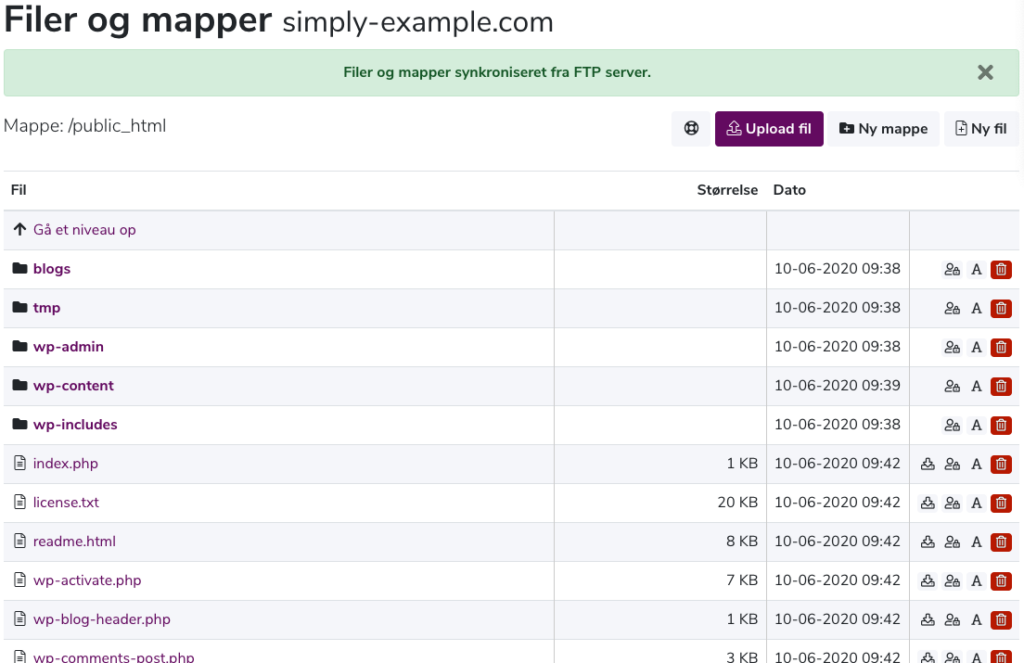The width and height of the screenshot is (1024, 663).
Task: Open the index.php file
Action: tap(65, 464)
